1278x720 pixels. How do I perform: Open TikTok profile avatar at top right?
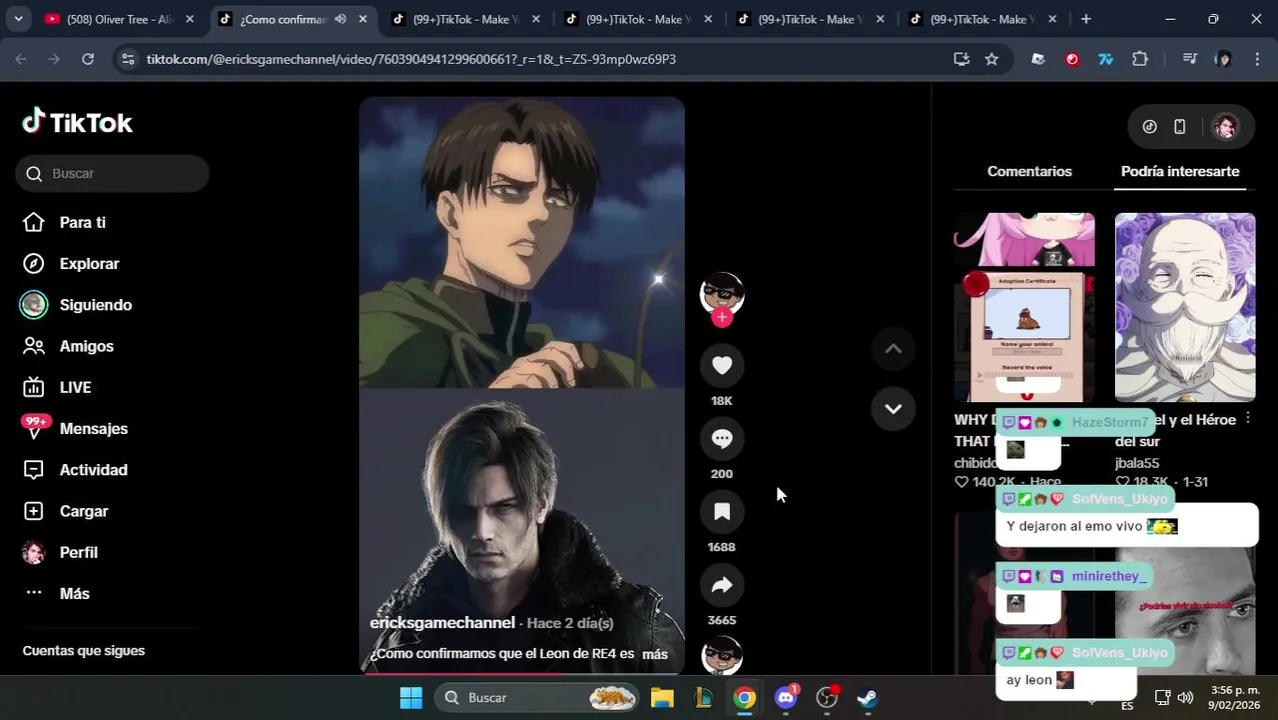click(1225, 127)
